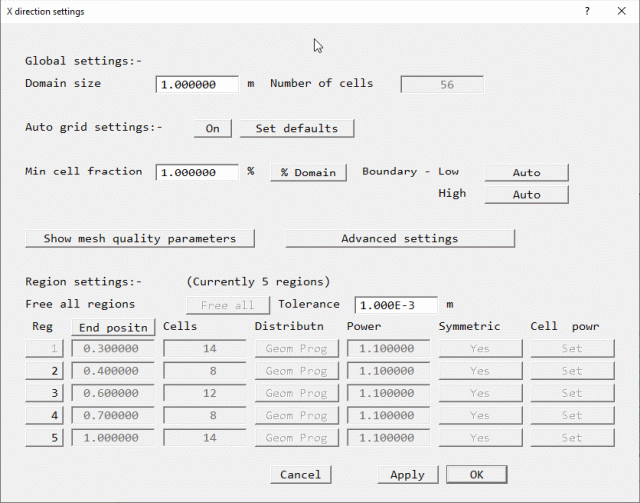Select region 5 button
640x503 pixels.
44,437
